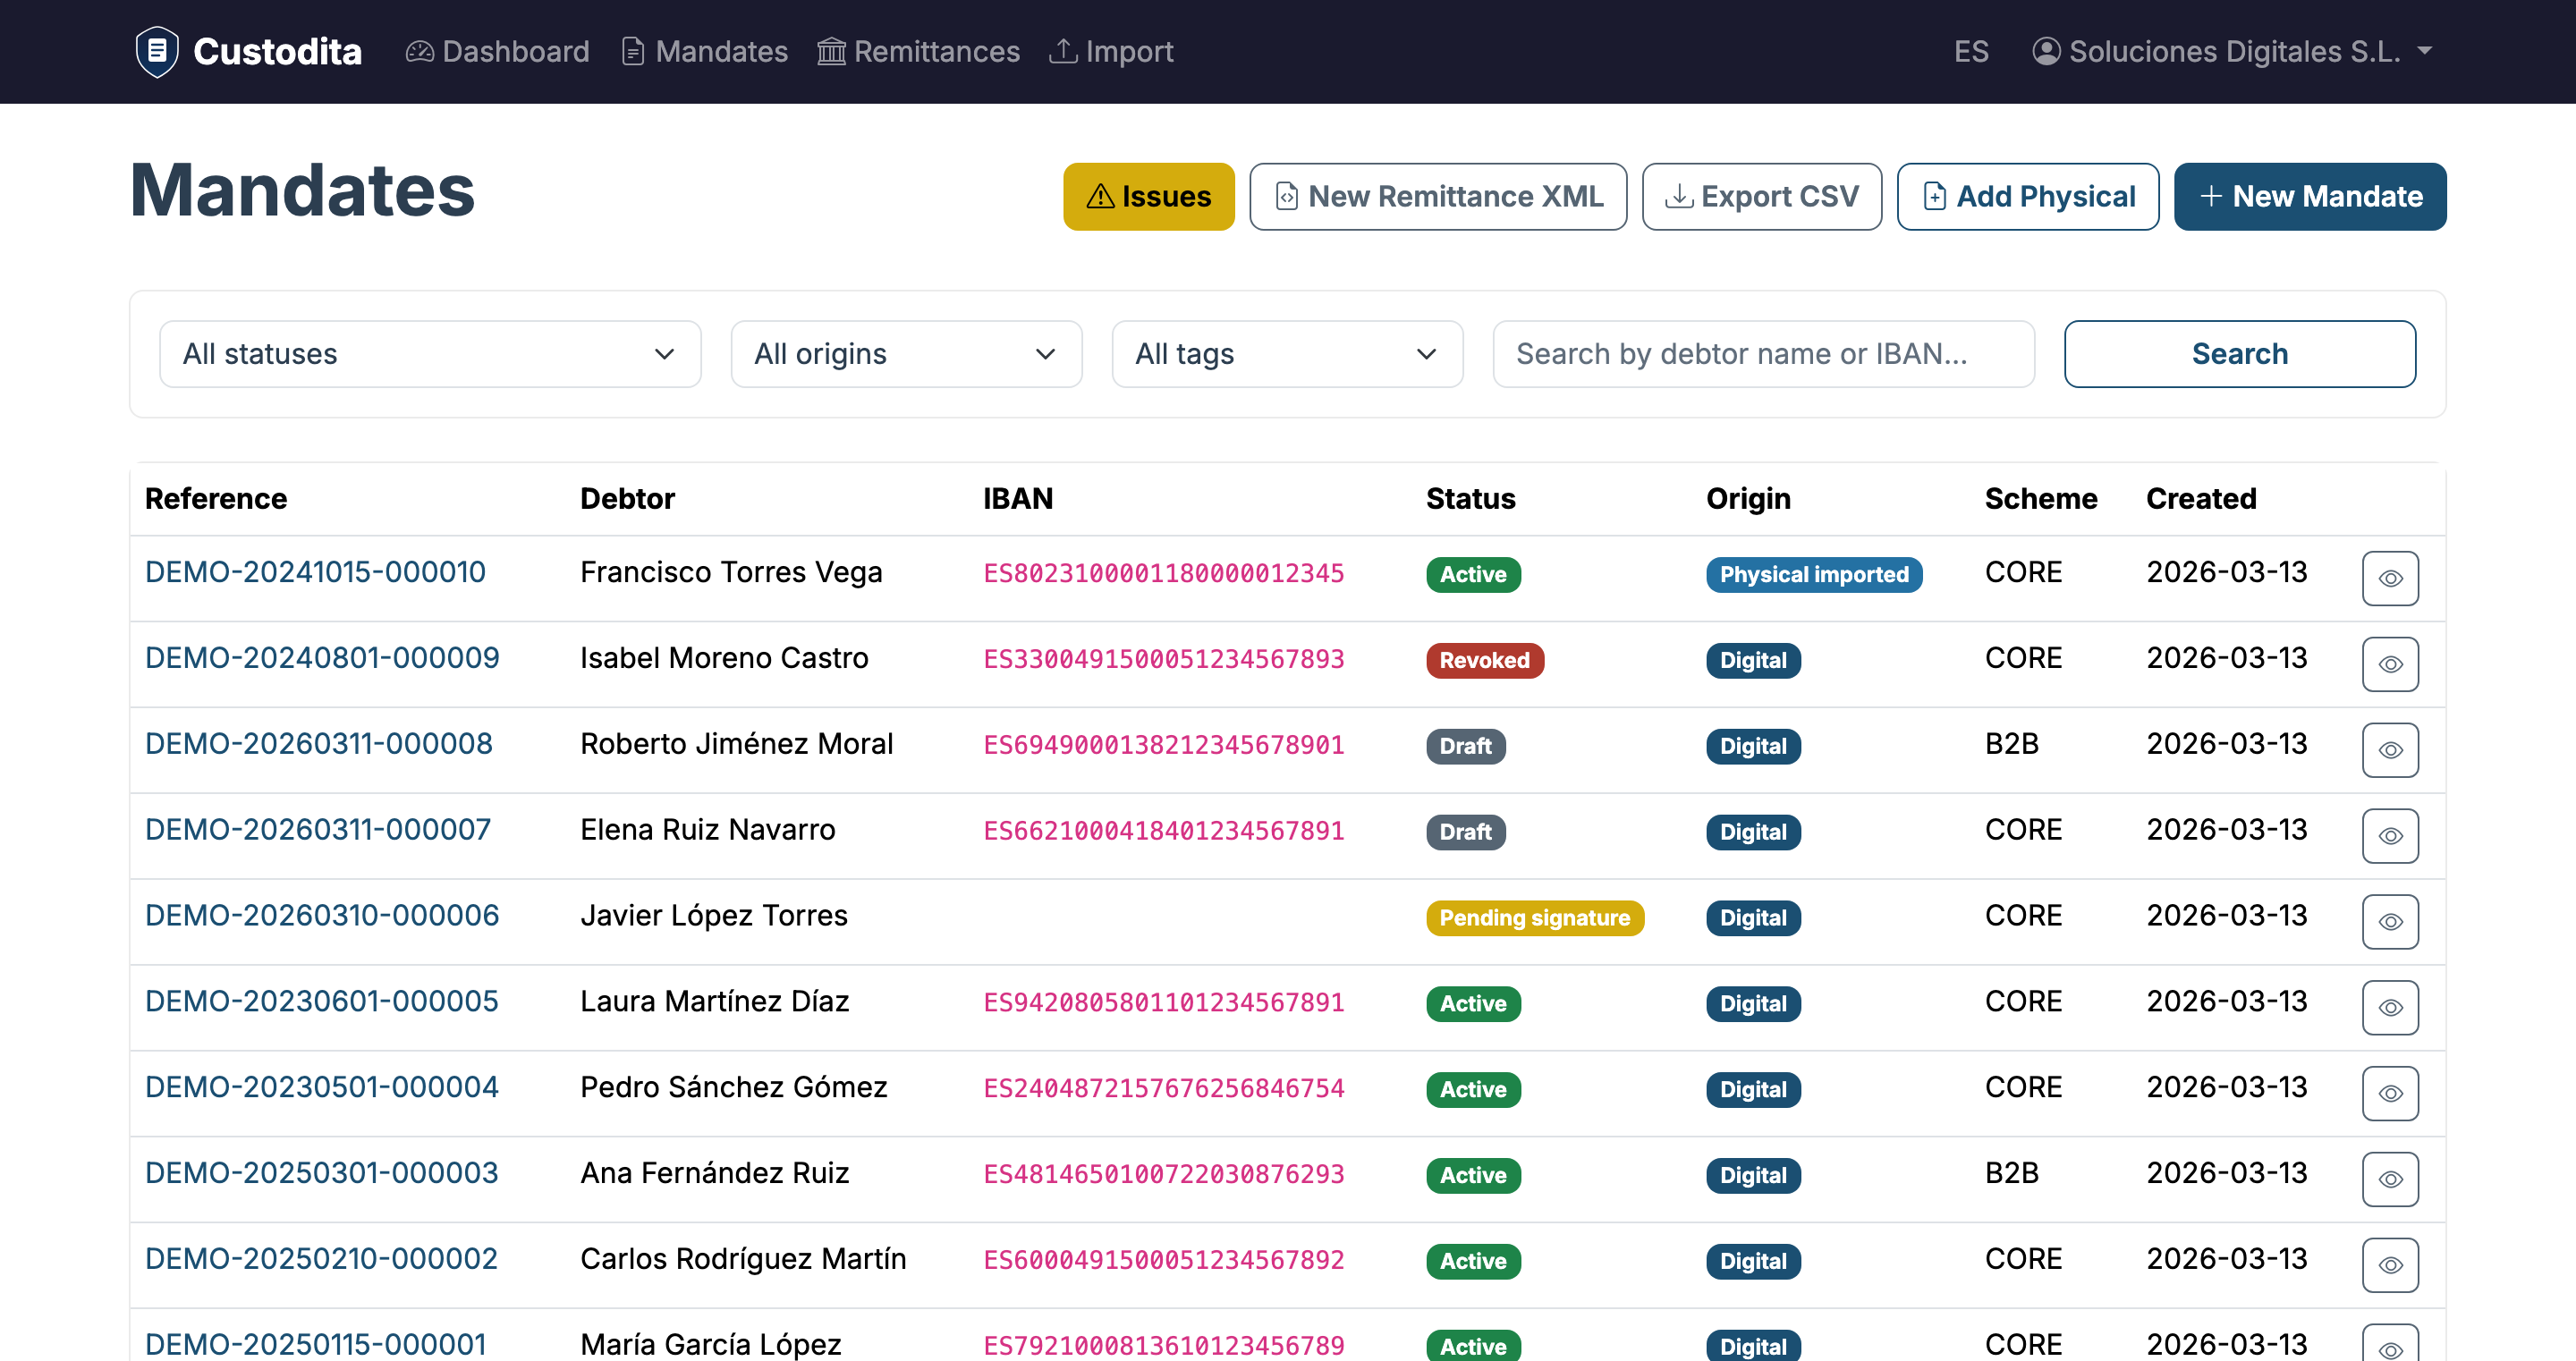
Task: Click the Remittances bank icon in navbar
Action: point(833,51)
